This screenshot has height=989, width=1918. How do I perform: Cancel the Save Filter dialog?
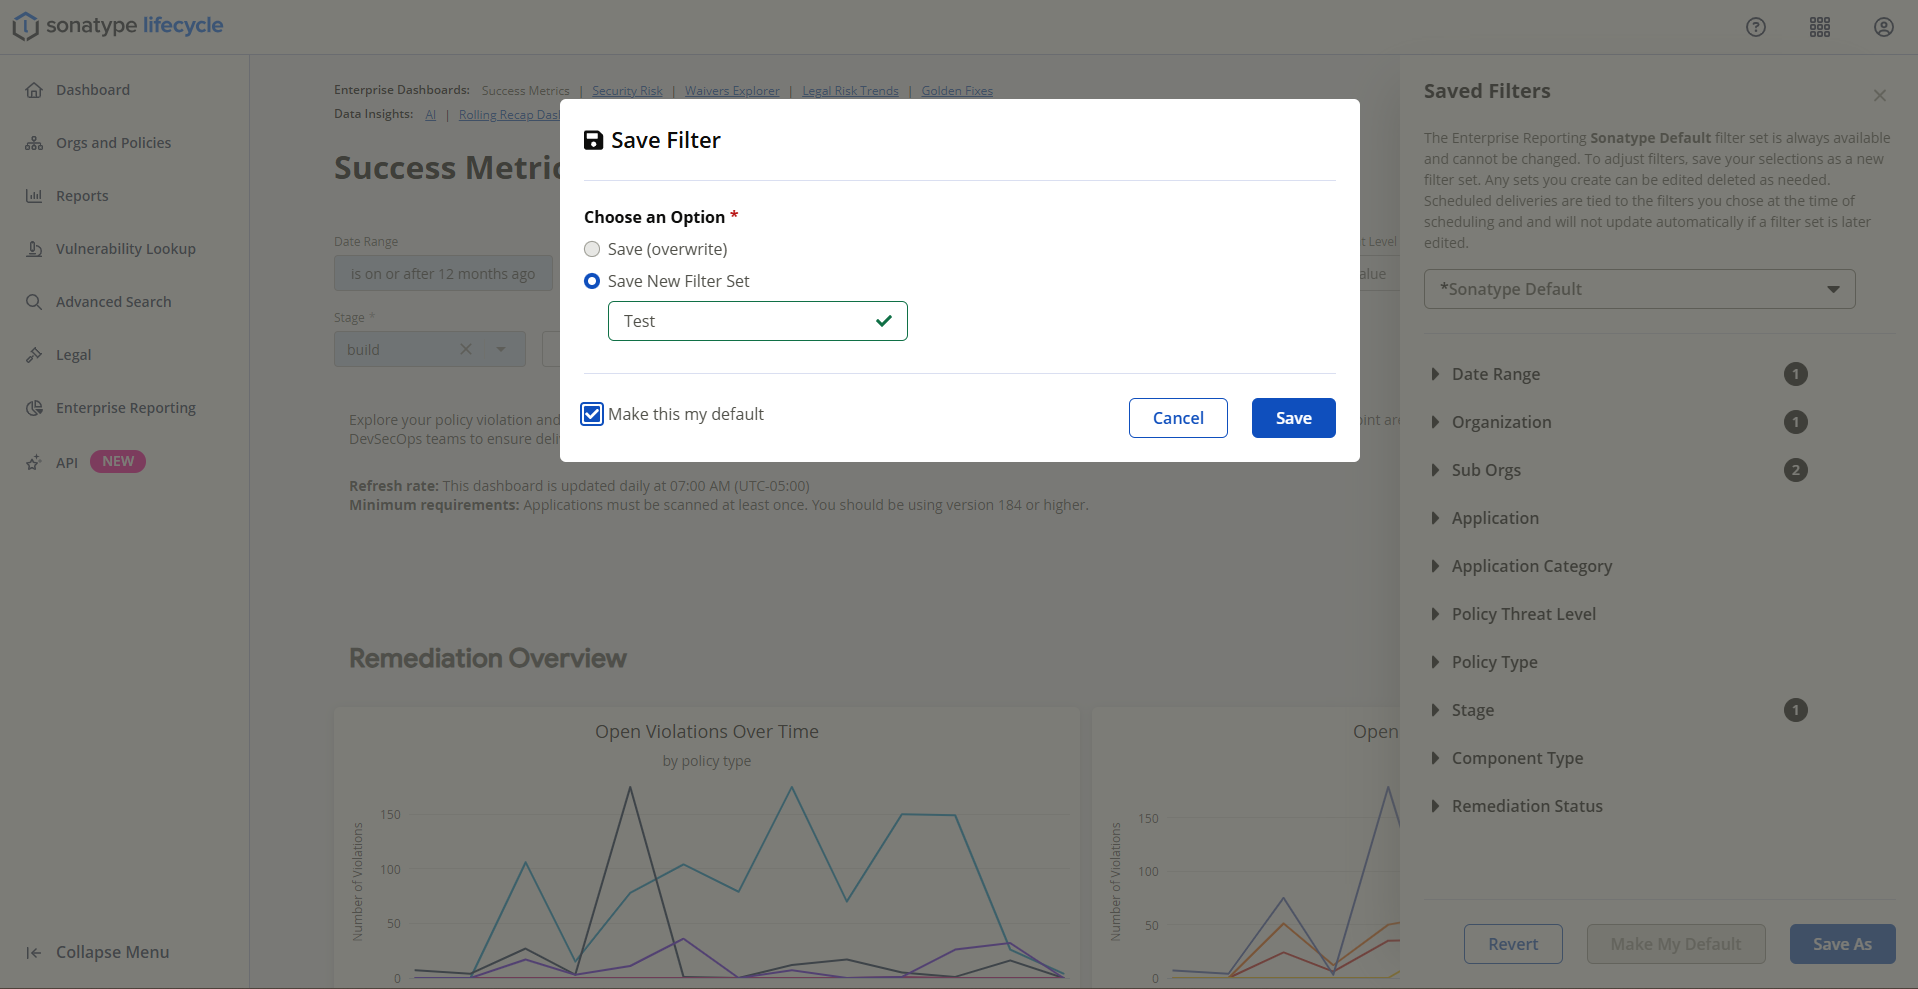pos(1178,418)
